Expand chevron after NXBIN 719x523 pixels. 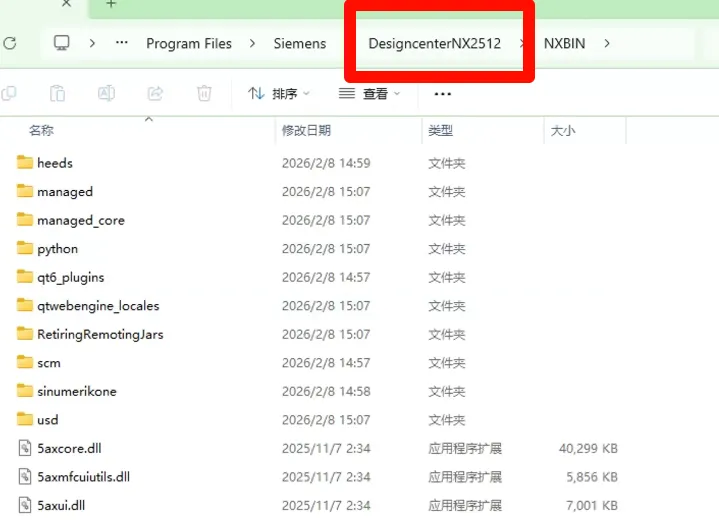coord(607,44)
